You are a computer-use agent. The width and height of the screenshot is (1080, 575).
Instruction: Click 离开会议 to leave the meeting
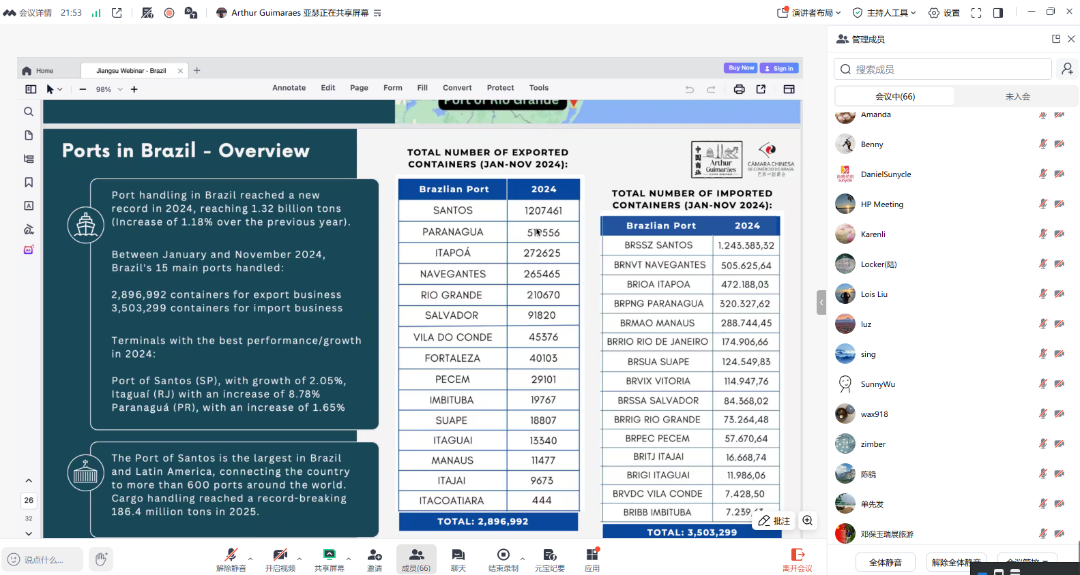[798, 559]
